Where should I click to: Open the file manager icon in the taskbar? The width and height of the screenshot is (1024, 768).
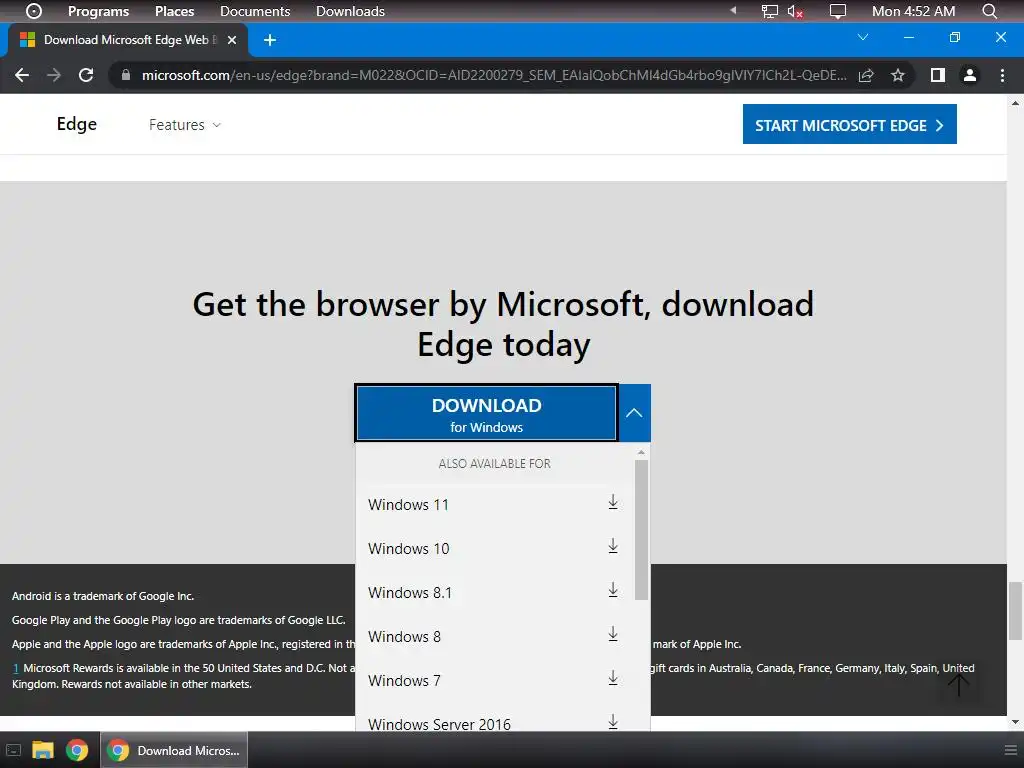43,750
